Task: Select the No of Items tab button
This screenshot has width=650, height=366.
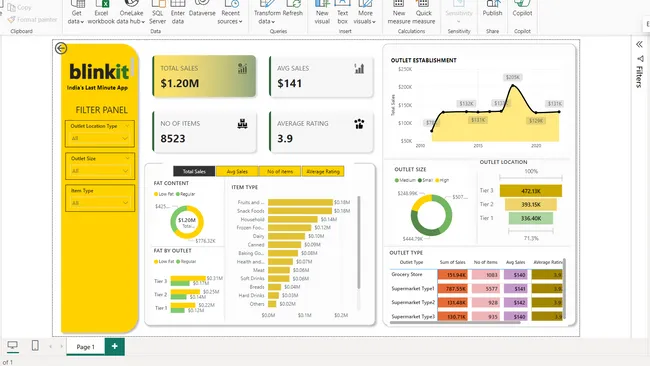Action: 280,171
